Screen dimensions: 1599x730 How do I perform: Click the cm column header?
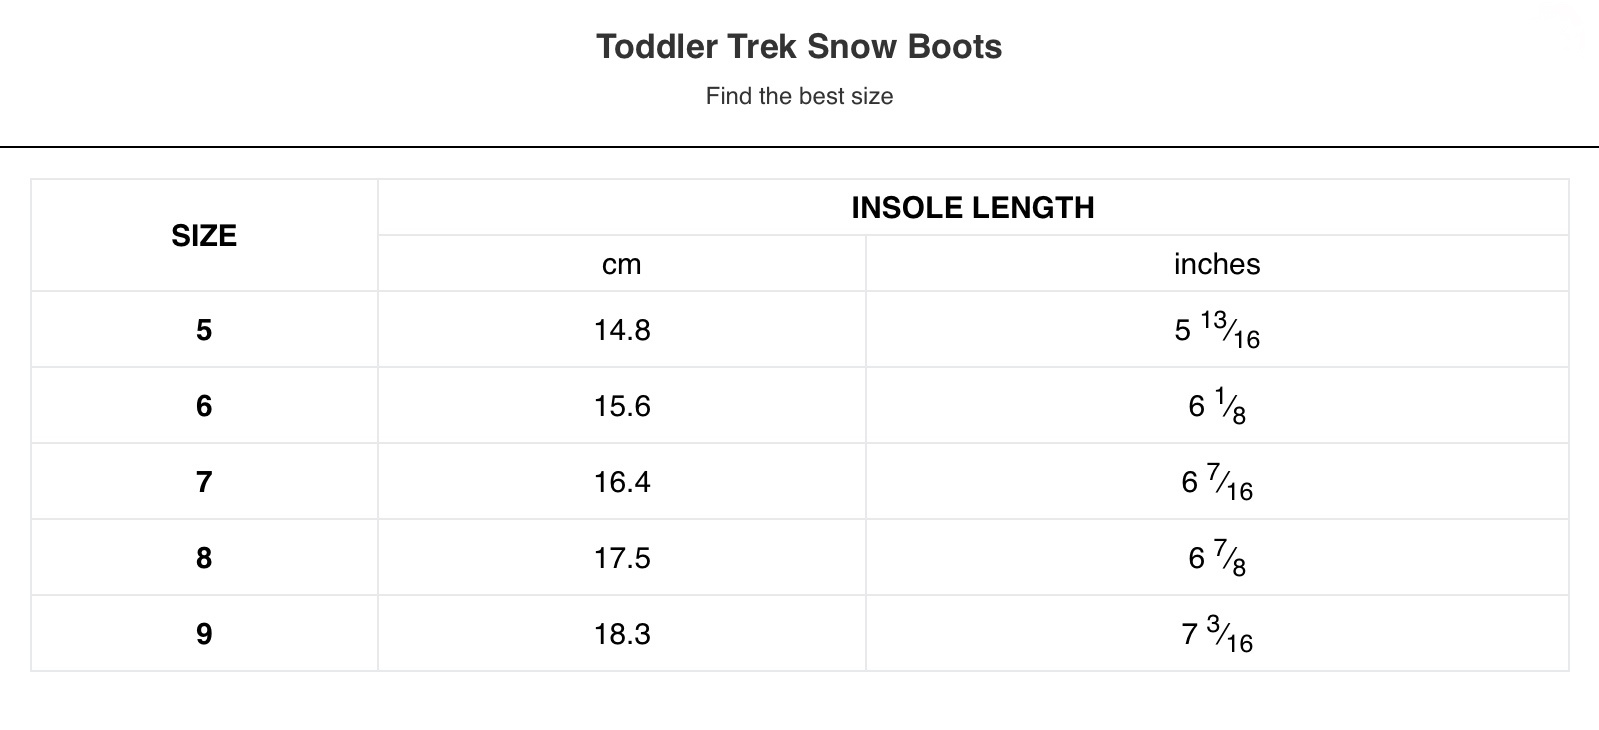coord(621,264)
